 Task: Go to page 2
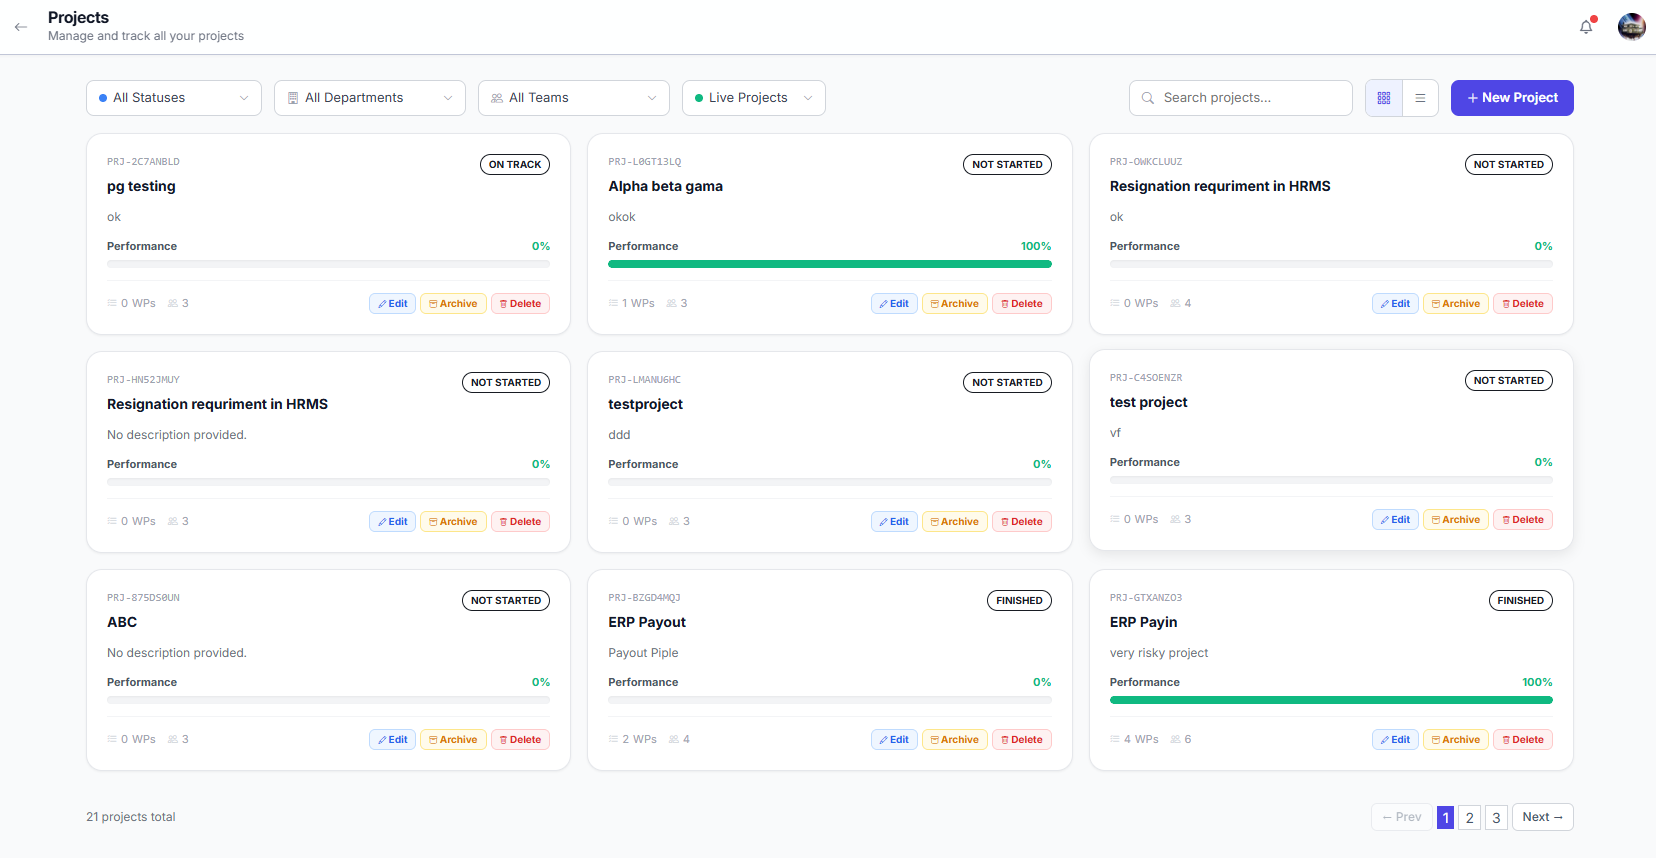(1469, 817)
